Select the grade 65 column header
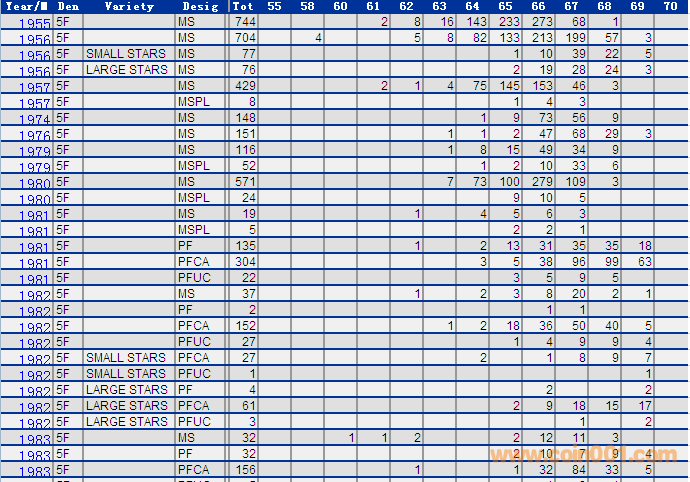This screenshot has width=690, height=482. (x=505, y=6)
